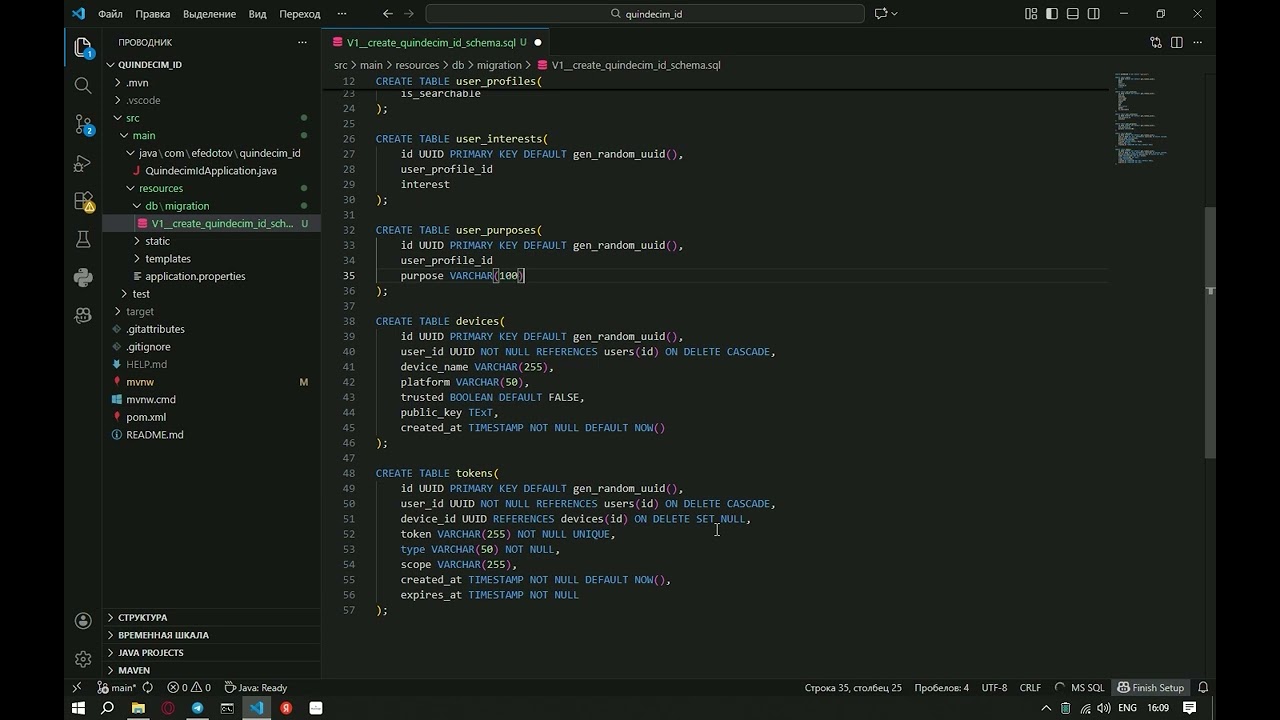Click the main* branch indicator
The height and width of the screenshot is (720, 1280).
click(117, 688)
